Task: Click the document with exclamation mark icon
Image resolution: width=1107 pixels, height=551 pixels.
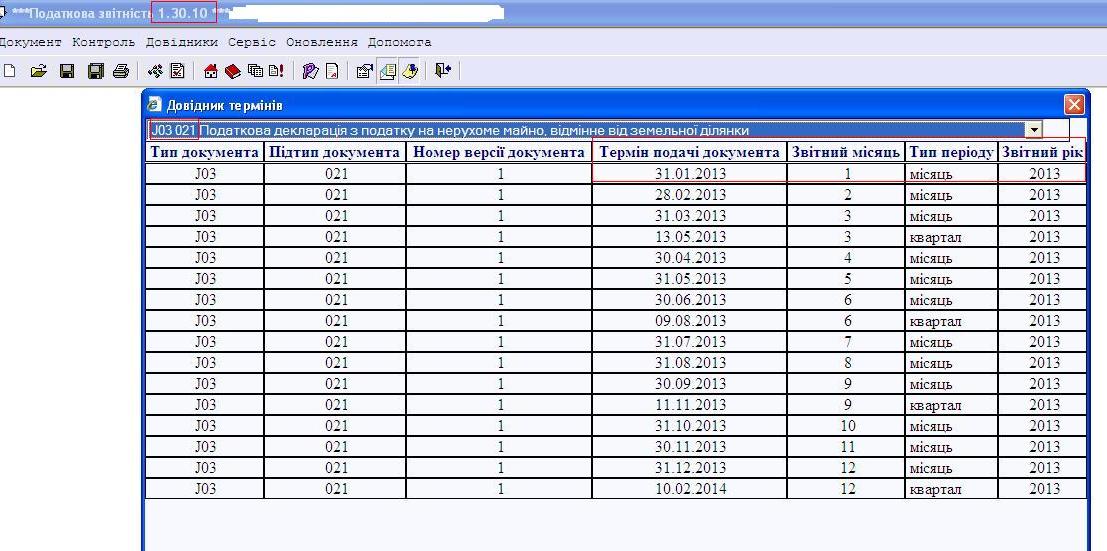Action: coord(275,71)
